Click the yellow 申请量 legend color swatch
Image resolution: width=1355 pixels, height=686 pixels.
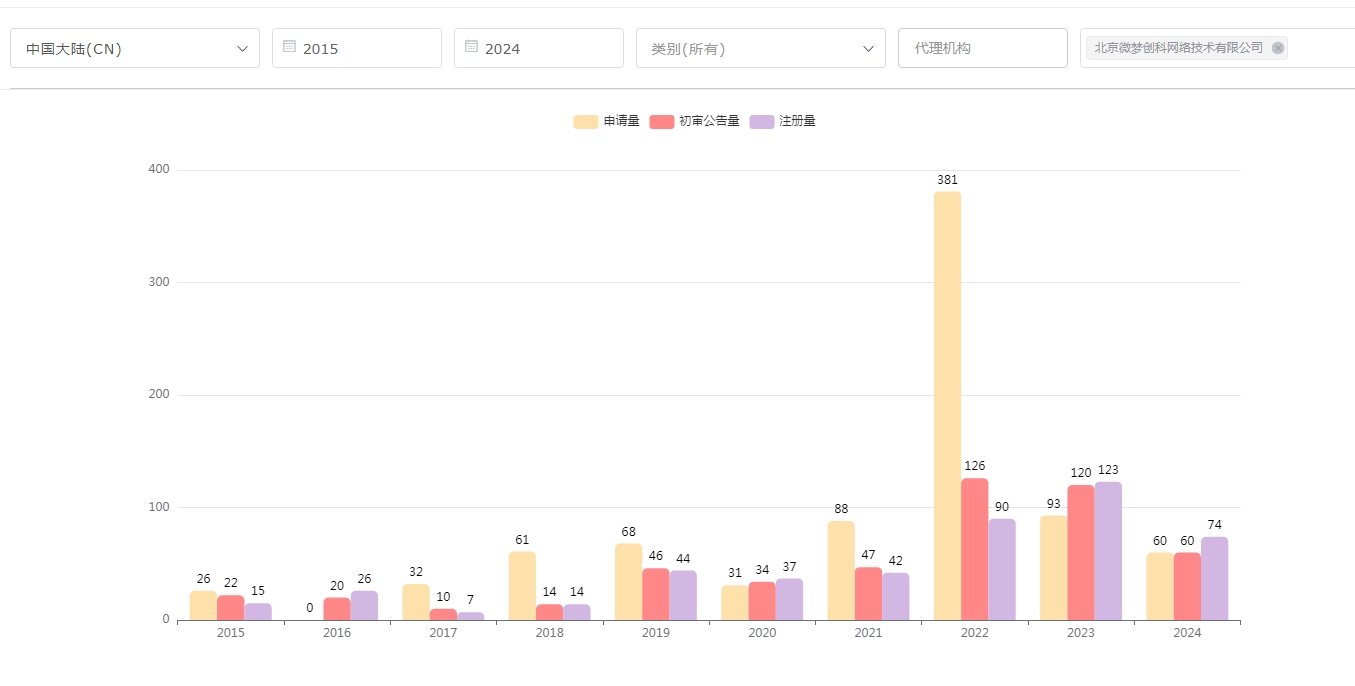tap(585, 121)
